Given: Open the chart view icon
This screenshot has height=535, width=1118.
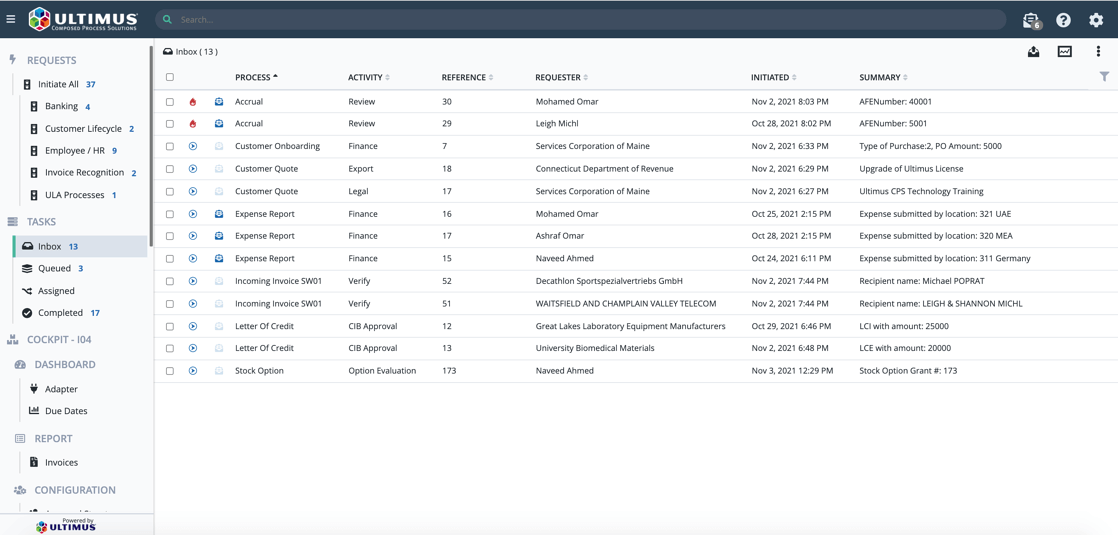Looking at the screenshot, I should click(x=1065, y=52).
